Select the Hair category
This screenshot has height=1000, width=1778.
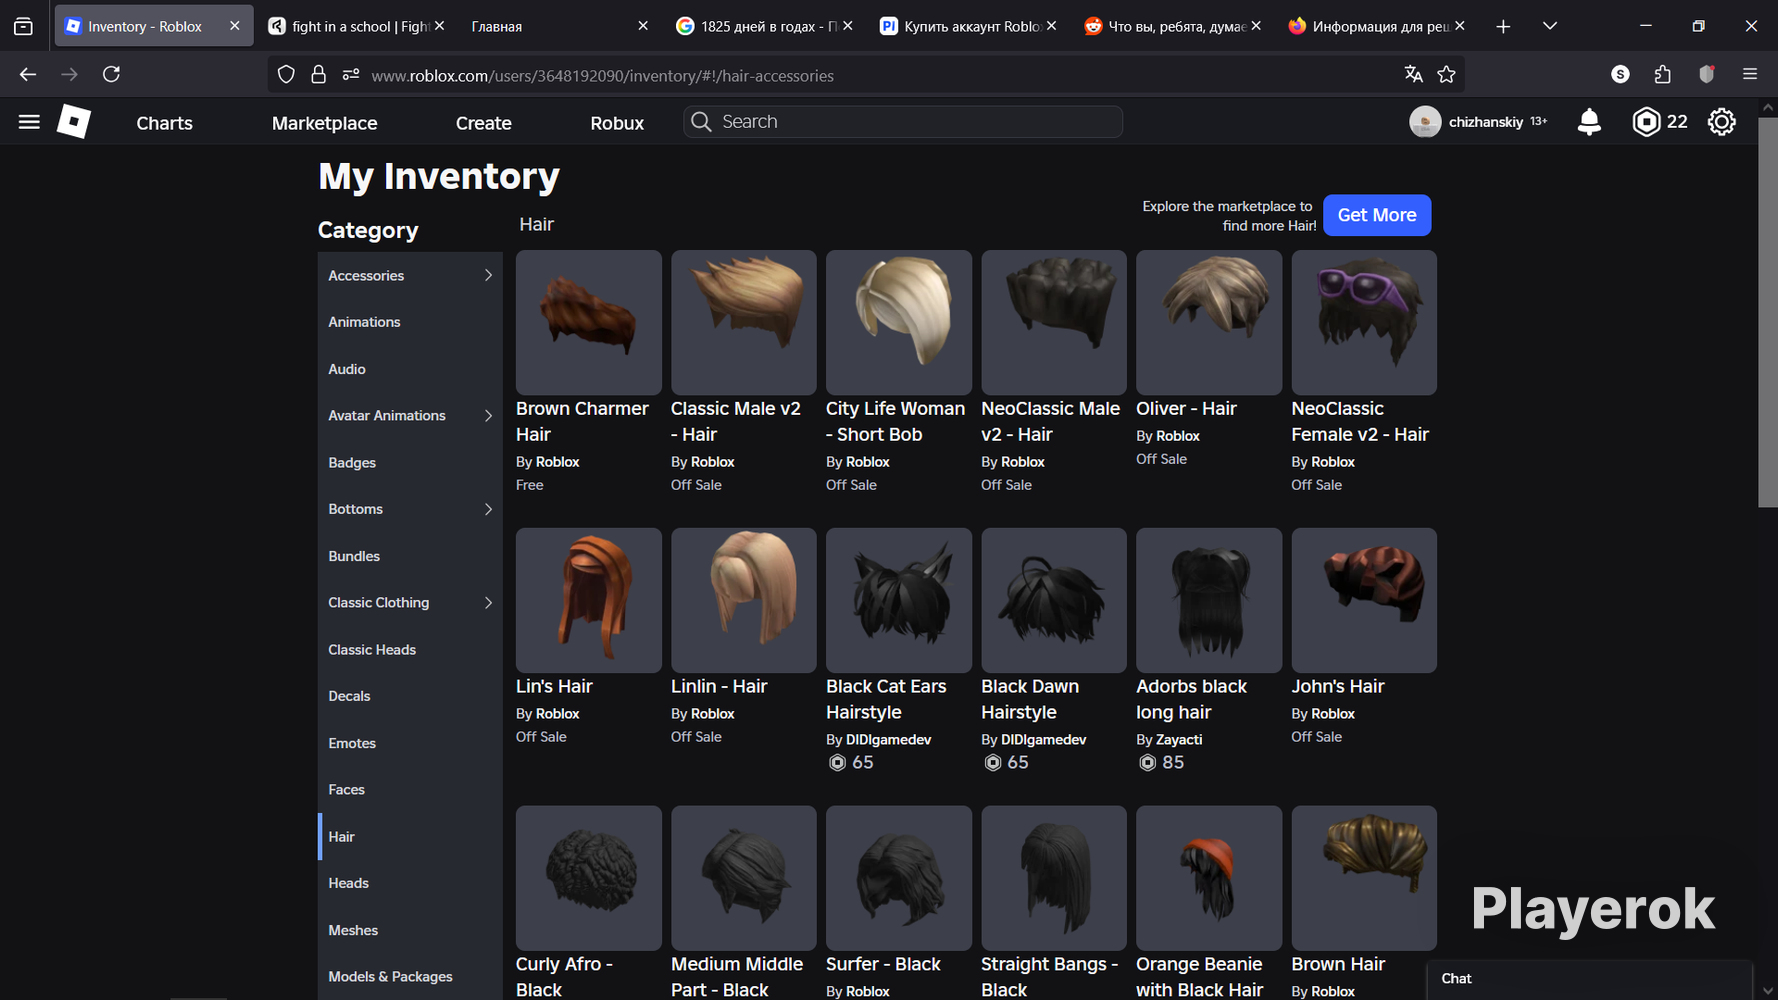pyautogui.click(x=410, y=837)
